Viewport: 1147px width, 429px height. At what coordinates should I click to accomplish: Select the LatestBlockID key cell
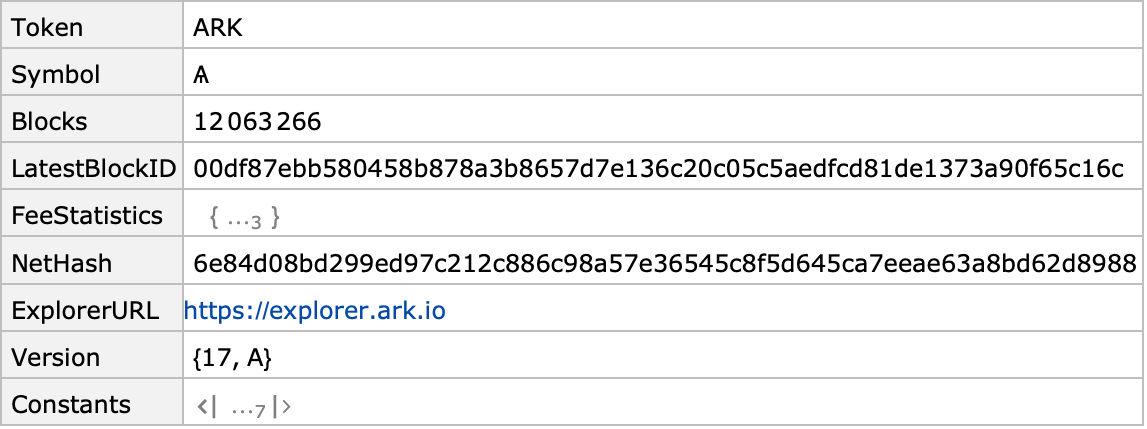point(92,168)
